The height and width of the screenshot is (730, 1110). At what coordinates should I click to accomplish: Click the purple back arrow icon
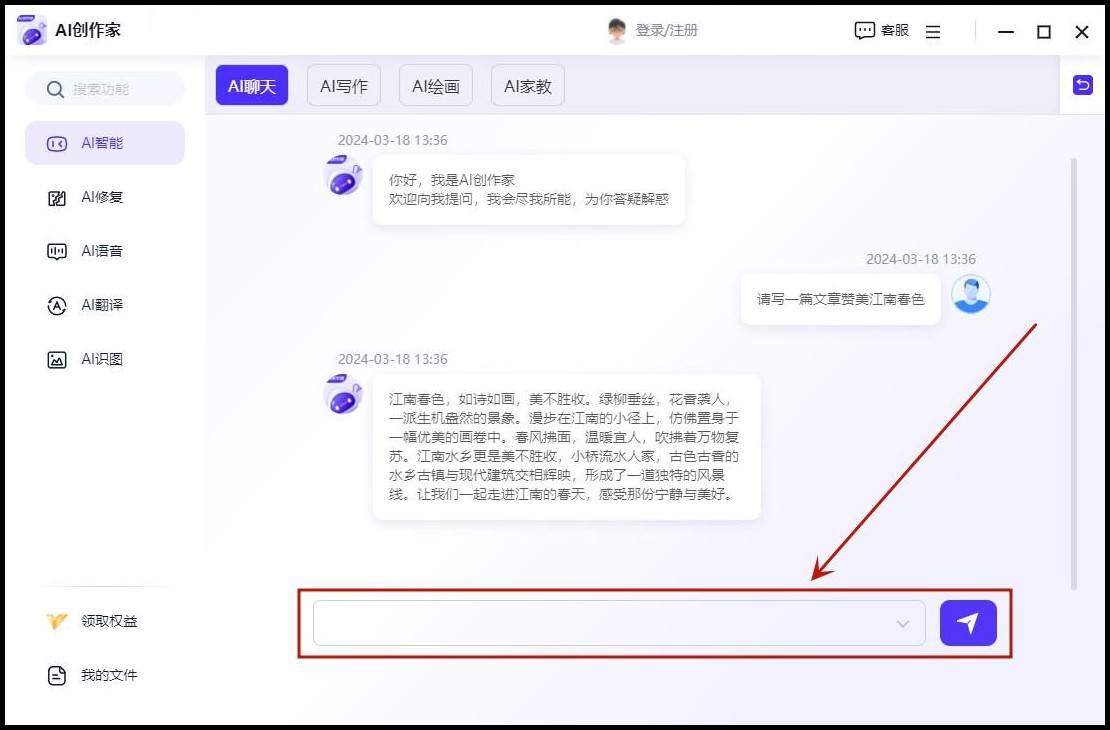pos(1082,86)
